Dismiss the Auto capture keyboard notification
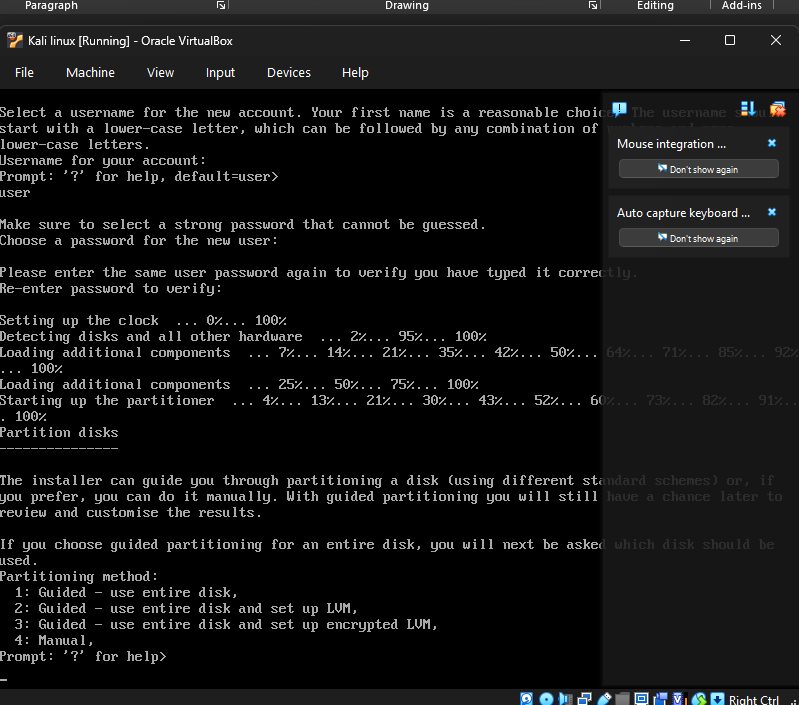Image resolution: width=799 pixels, height=705 pixels. pos(771,213)
